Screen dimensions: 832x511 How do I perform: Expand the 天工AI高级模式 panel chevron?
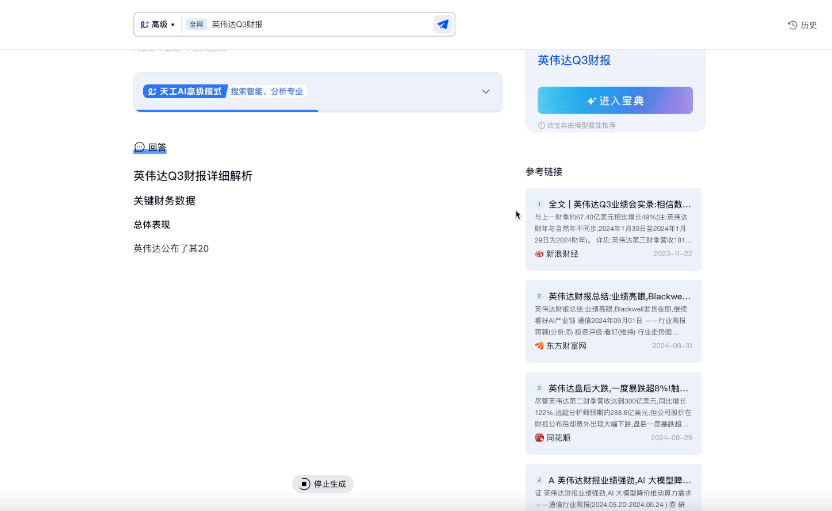[486, 91]
